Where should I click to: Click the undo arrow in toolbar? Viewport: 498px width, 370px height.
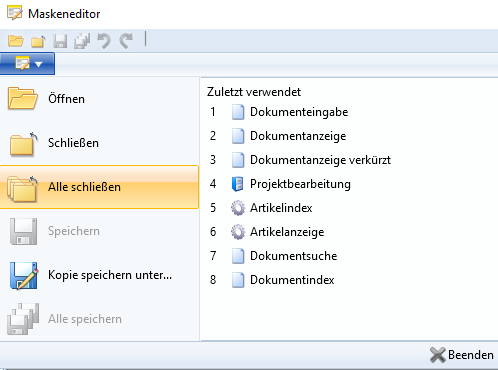click(104, 41)
